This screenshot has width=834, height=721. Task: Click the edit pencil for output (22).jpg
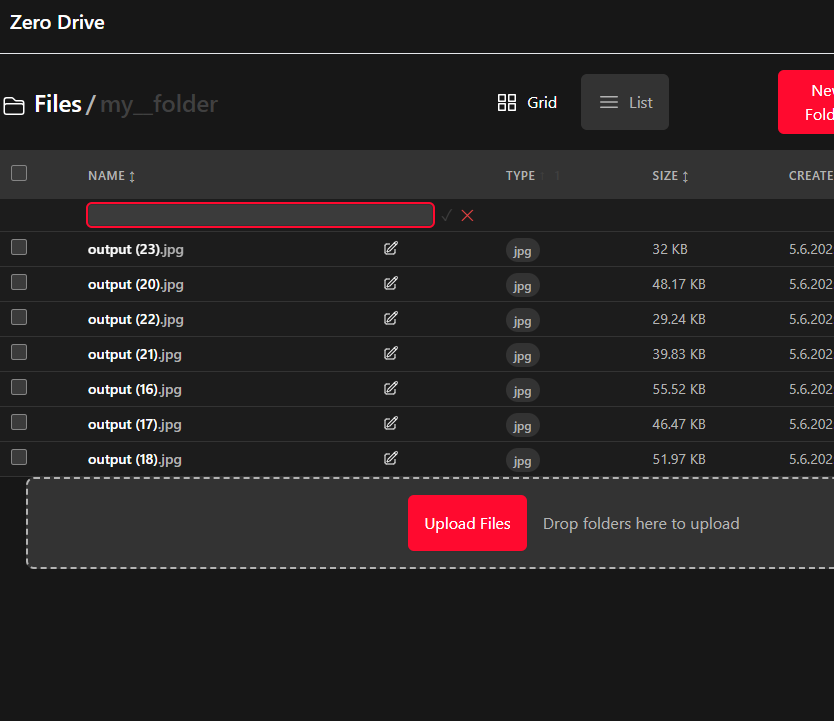(391, 318)
